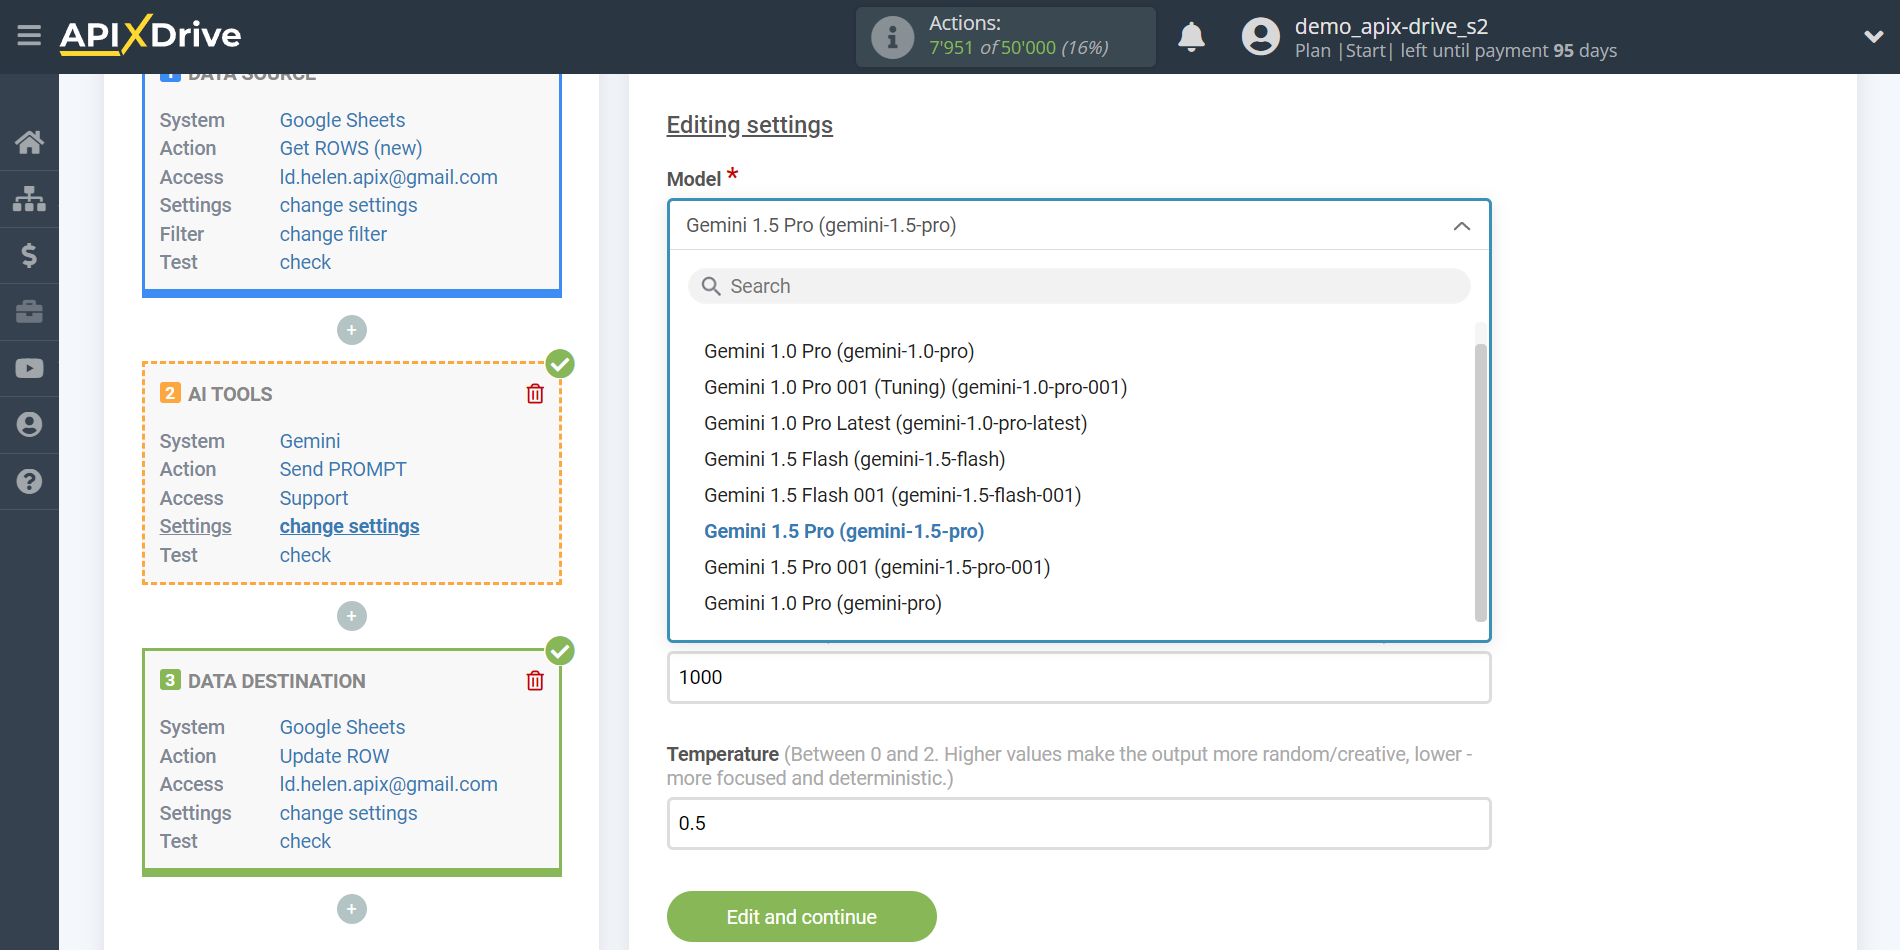This screenshot has width=1900, height=950.
Task: Click the model Search field
Action: pos(1079,286)
